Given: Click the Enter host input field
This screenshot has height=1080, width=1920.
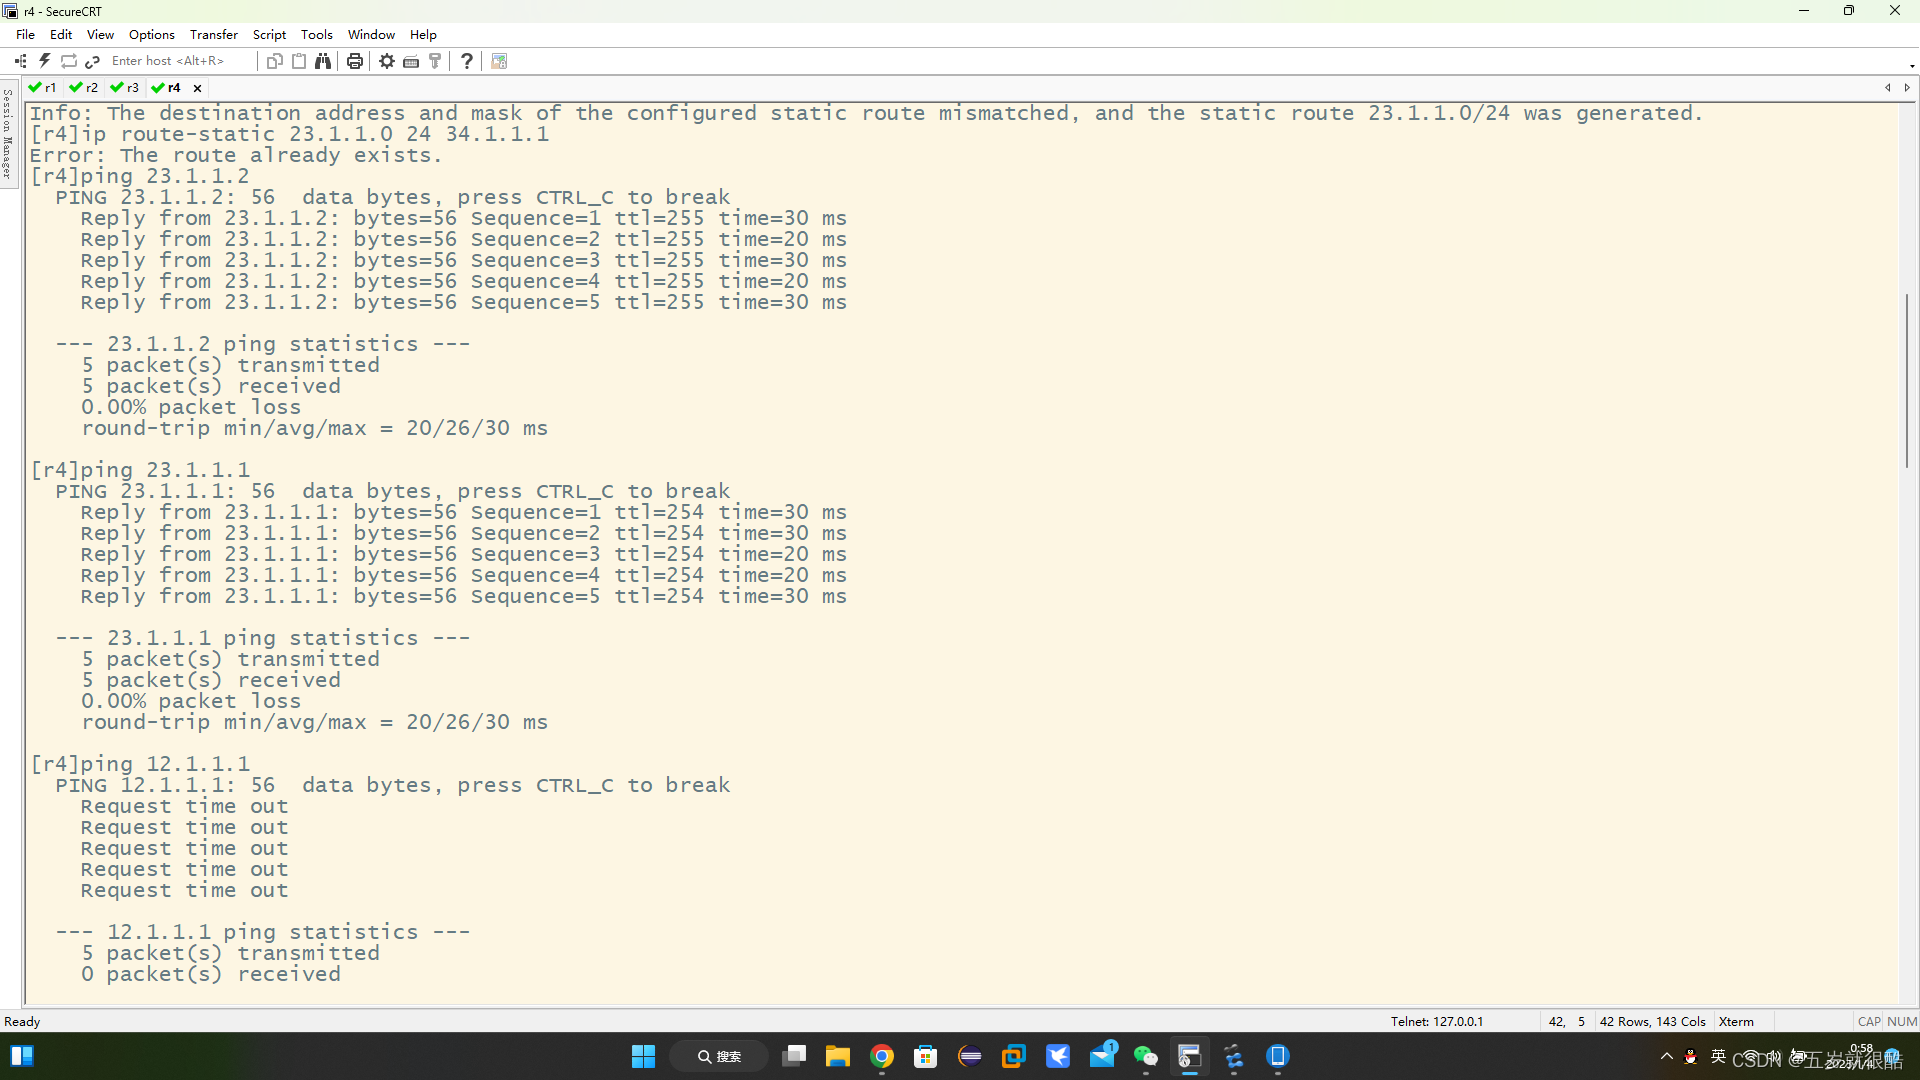Looking at the screenshot, I should pos(170,61).
